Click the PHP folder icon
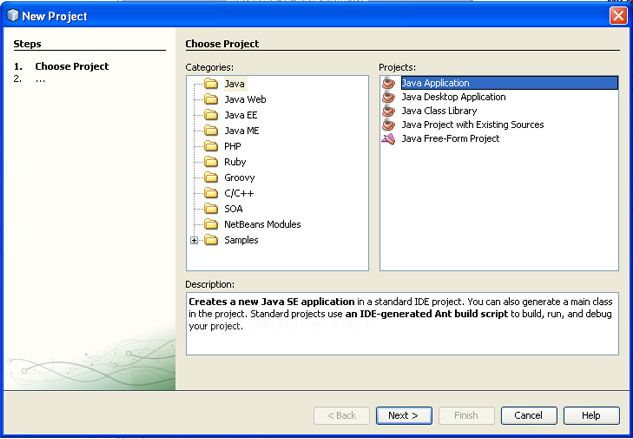 211,146
